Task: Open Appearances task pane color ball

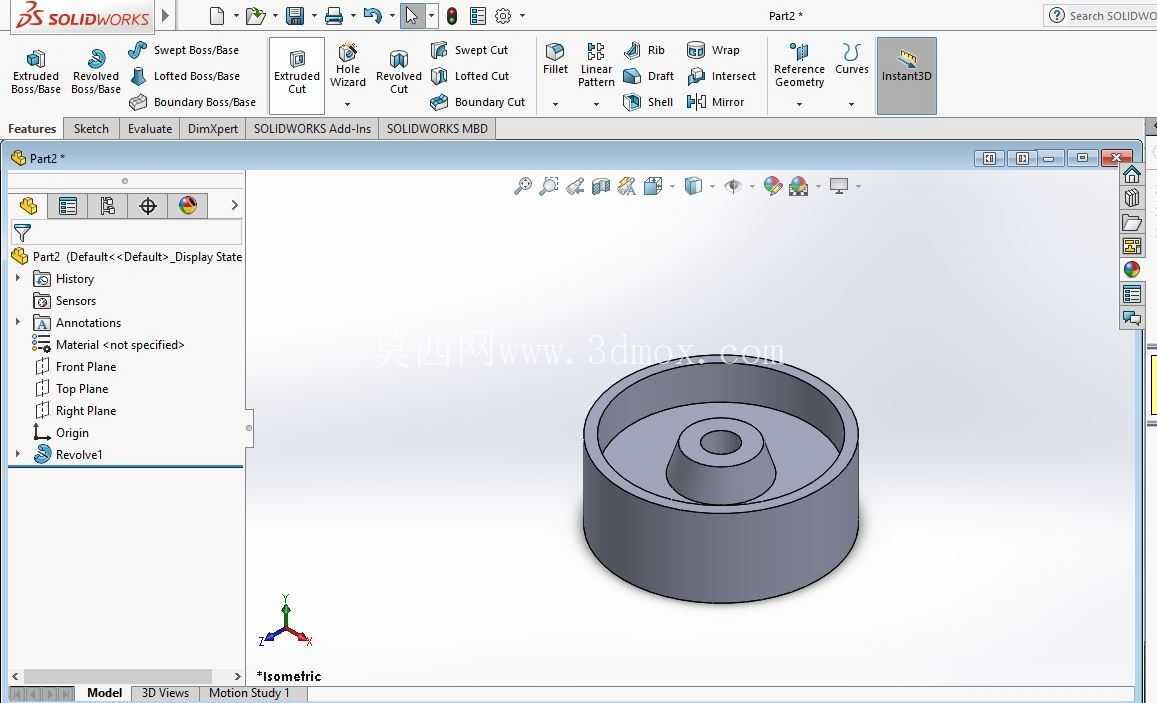Action: tap(1131, 269)
